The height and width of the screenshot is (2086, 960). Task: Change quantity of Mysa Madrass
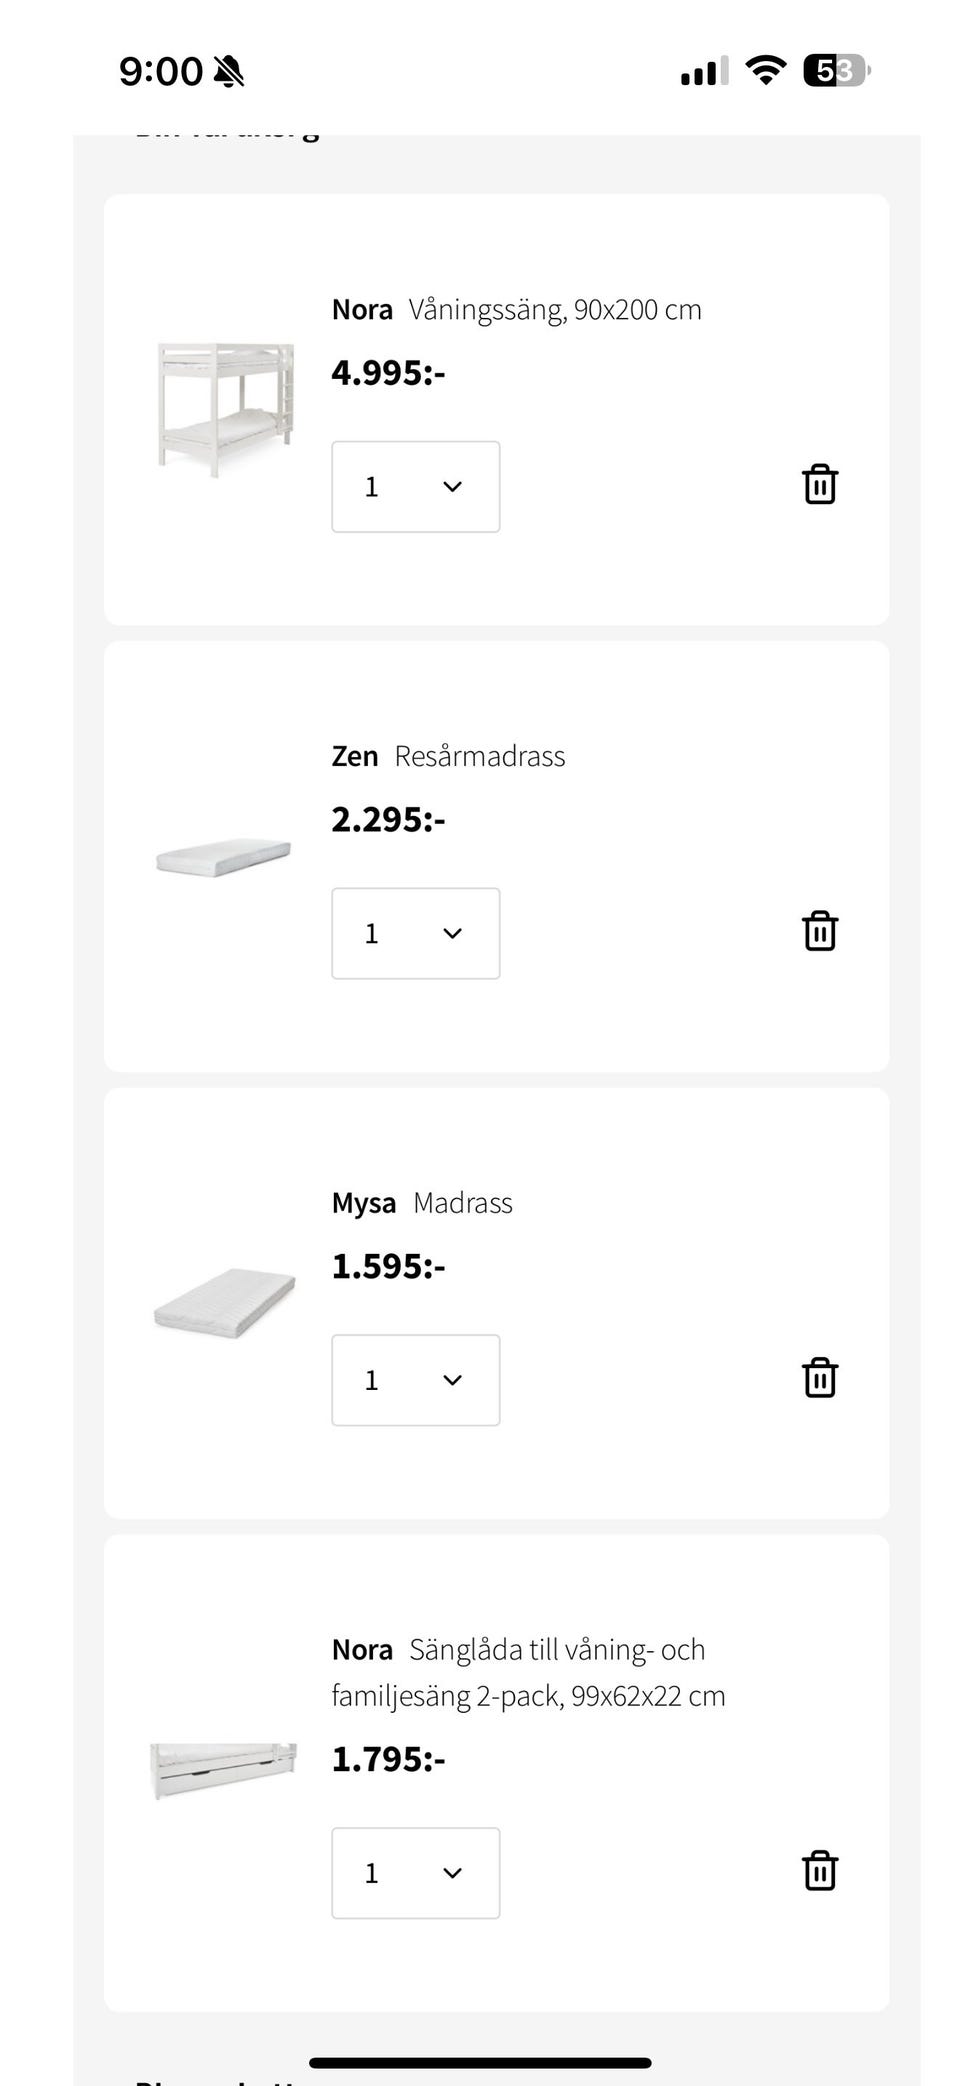tap(416, 1380)
